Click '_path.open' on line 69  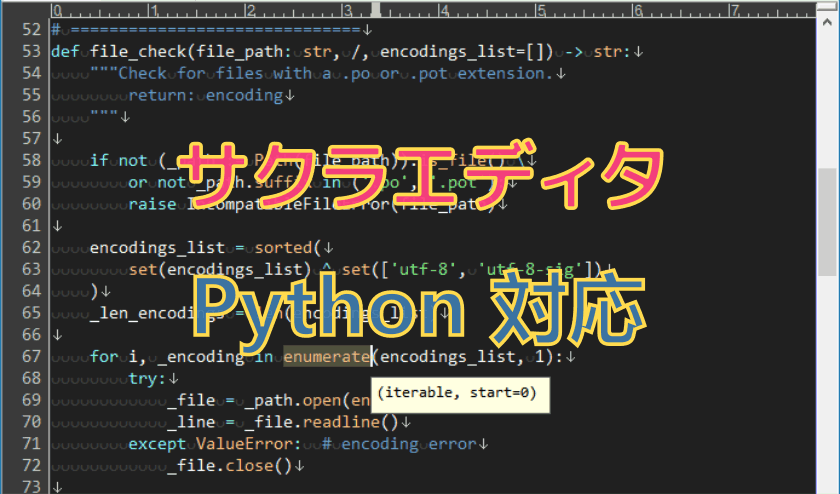(x=293, y=400)
